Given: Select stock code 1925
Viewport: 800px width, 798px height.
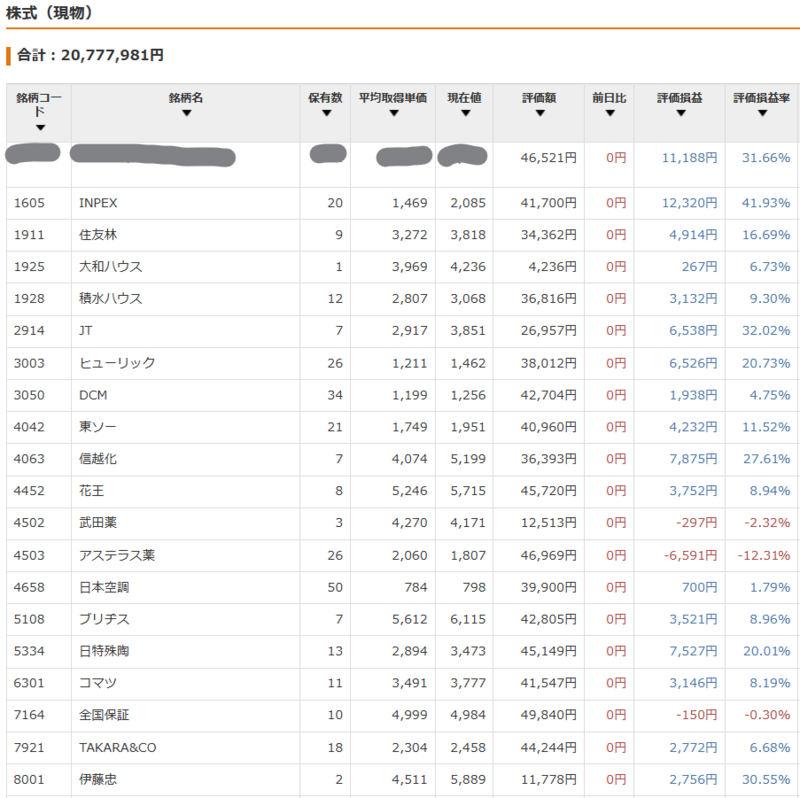Looking at the screenshot, I should pos(29,267).
